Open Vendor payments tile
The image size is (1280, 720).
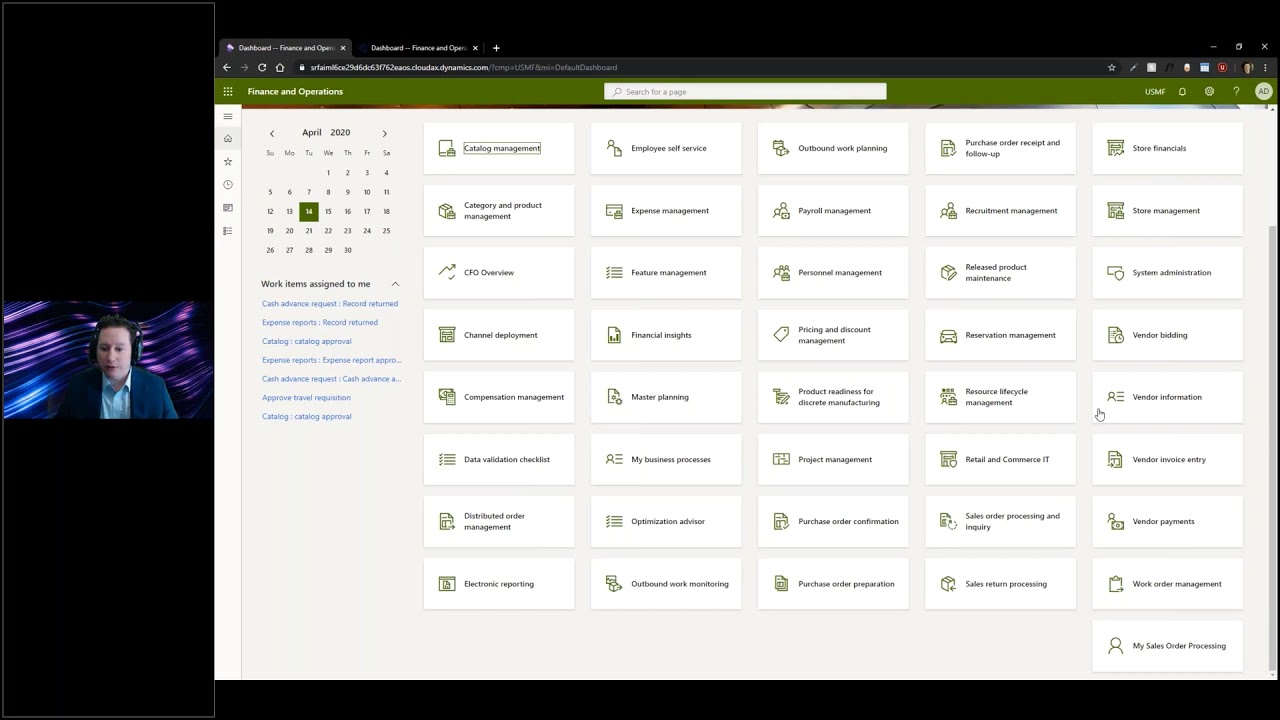pyautogui.click(x=1168, y=521)
